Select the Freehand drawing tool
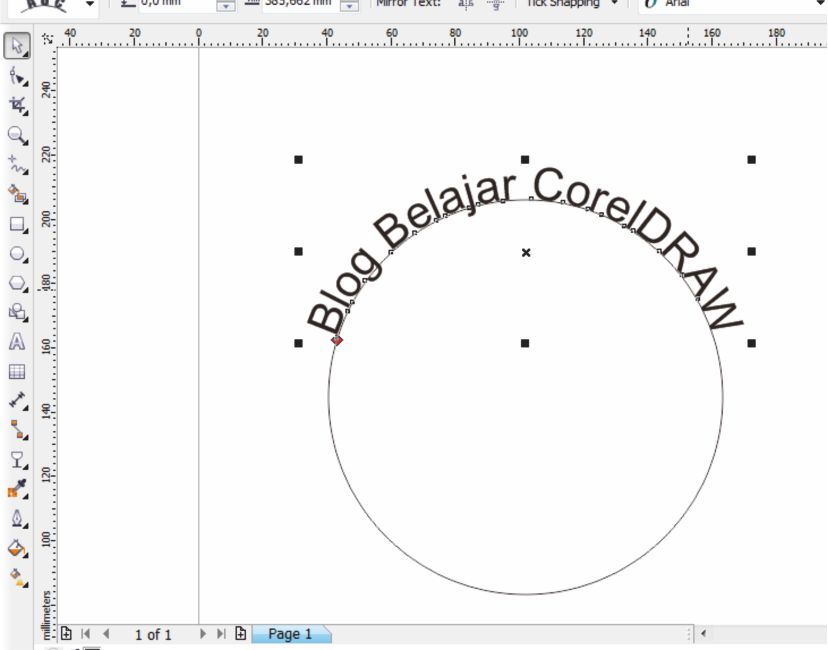The image size is (828, 650). [17, 165]
